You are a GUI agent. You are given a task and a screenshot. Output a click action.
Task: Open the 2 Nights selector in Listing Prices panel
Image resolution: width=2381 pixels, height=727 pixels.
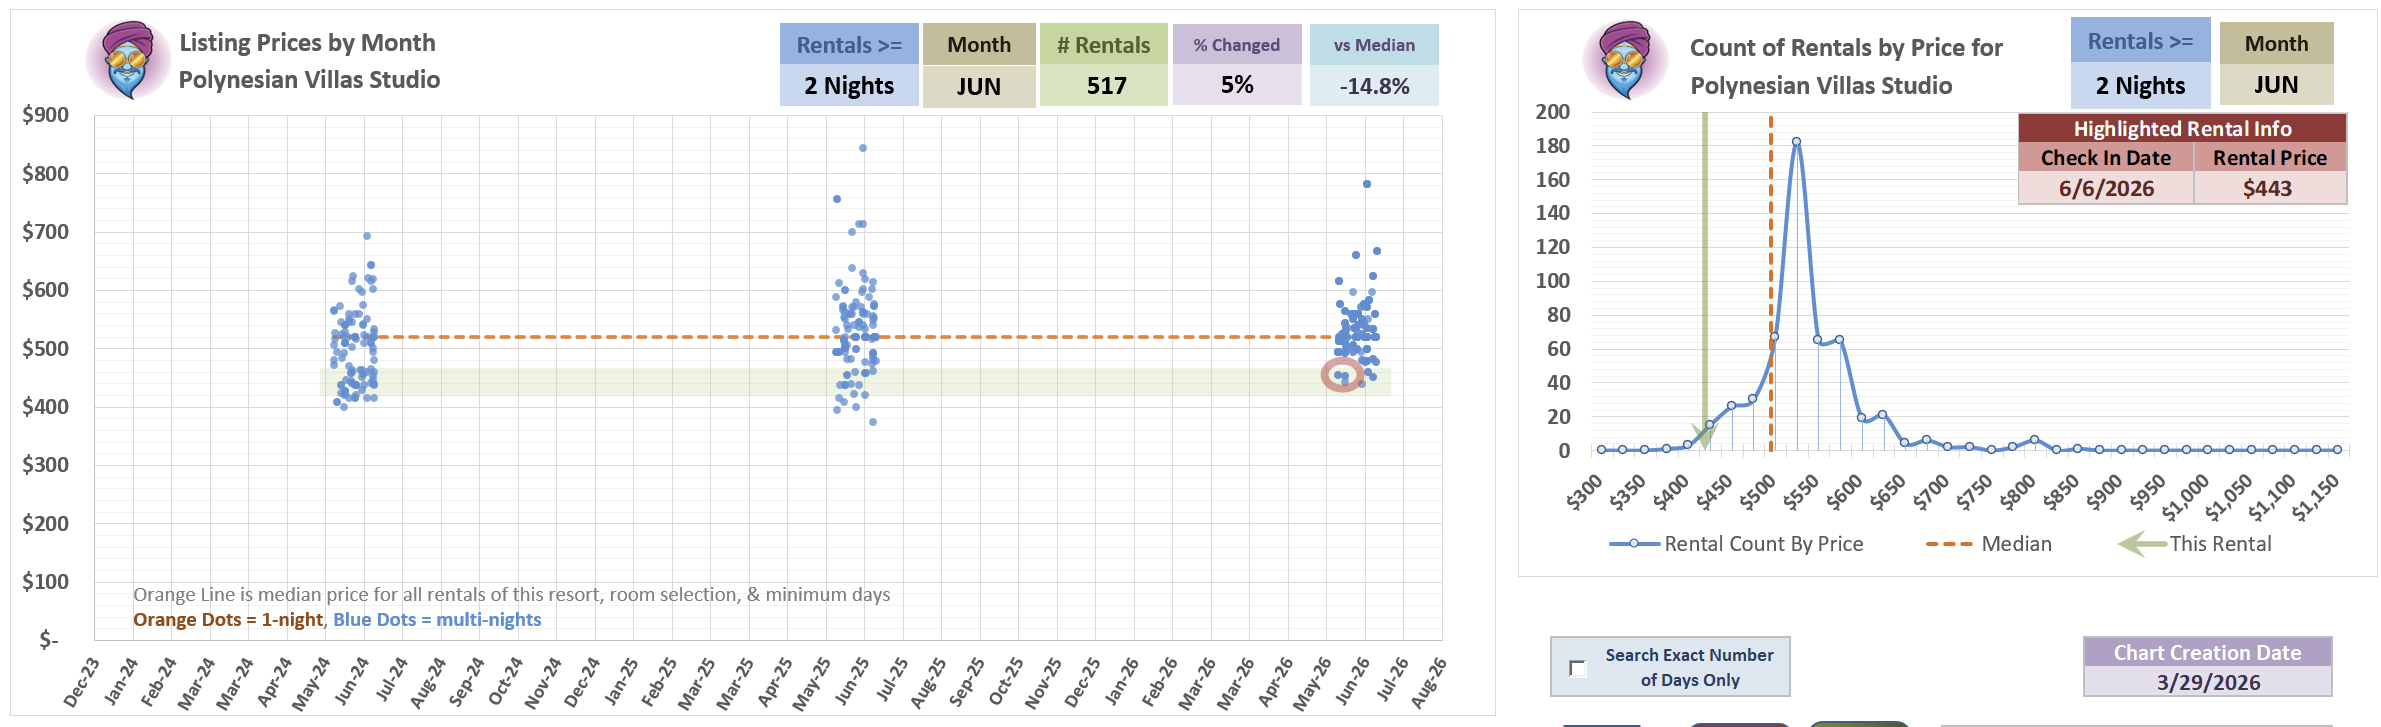[x=849, y=86]
